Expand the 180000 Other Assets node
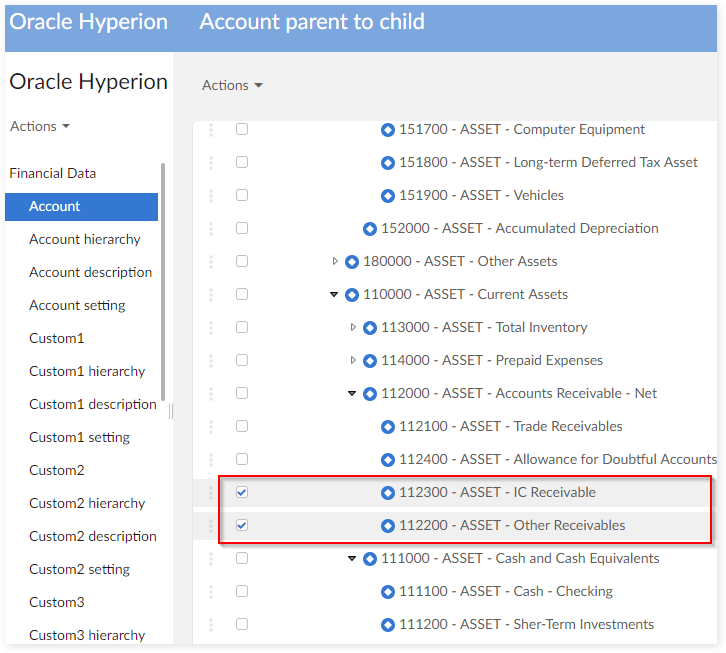This screenshot has width=726, height=653. click(335, 262)
